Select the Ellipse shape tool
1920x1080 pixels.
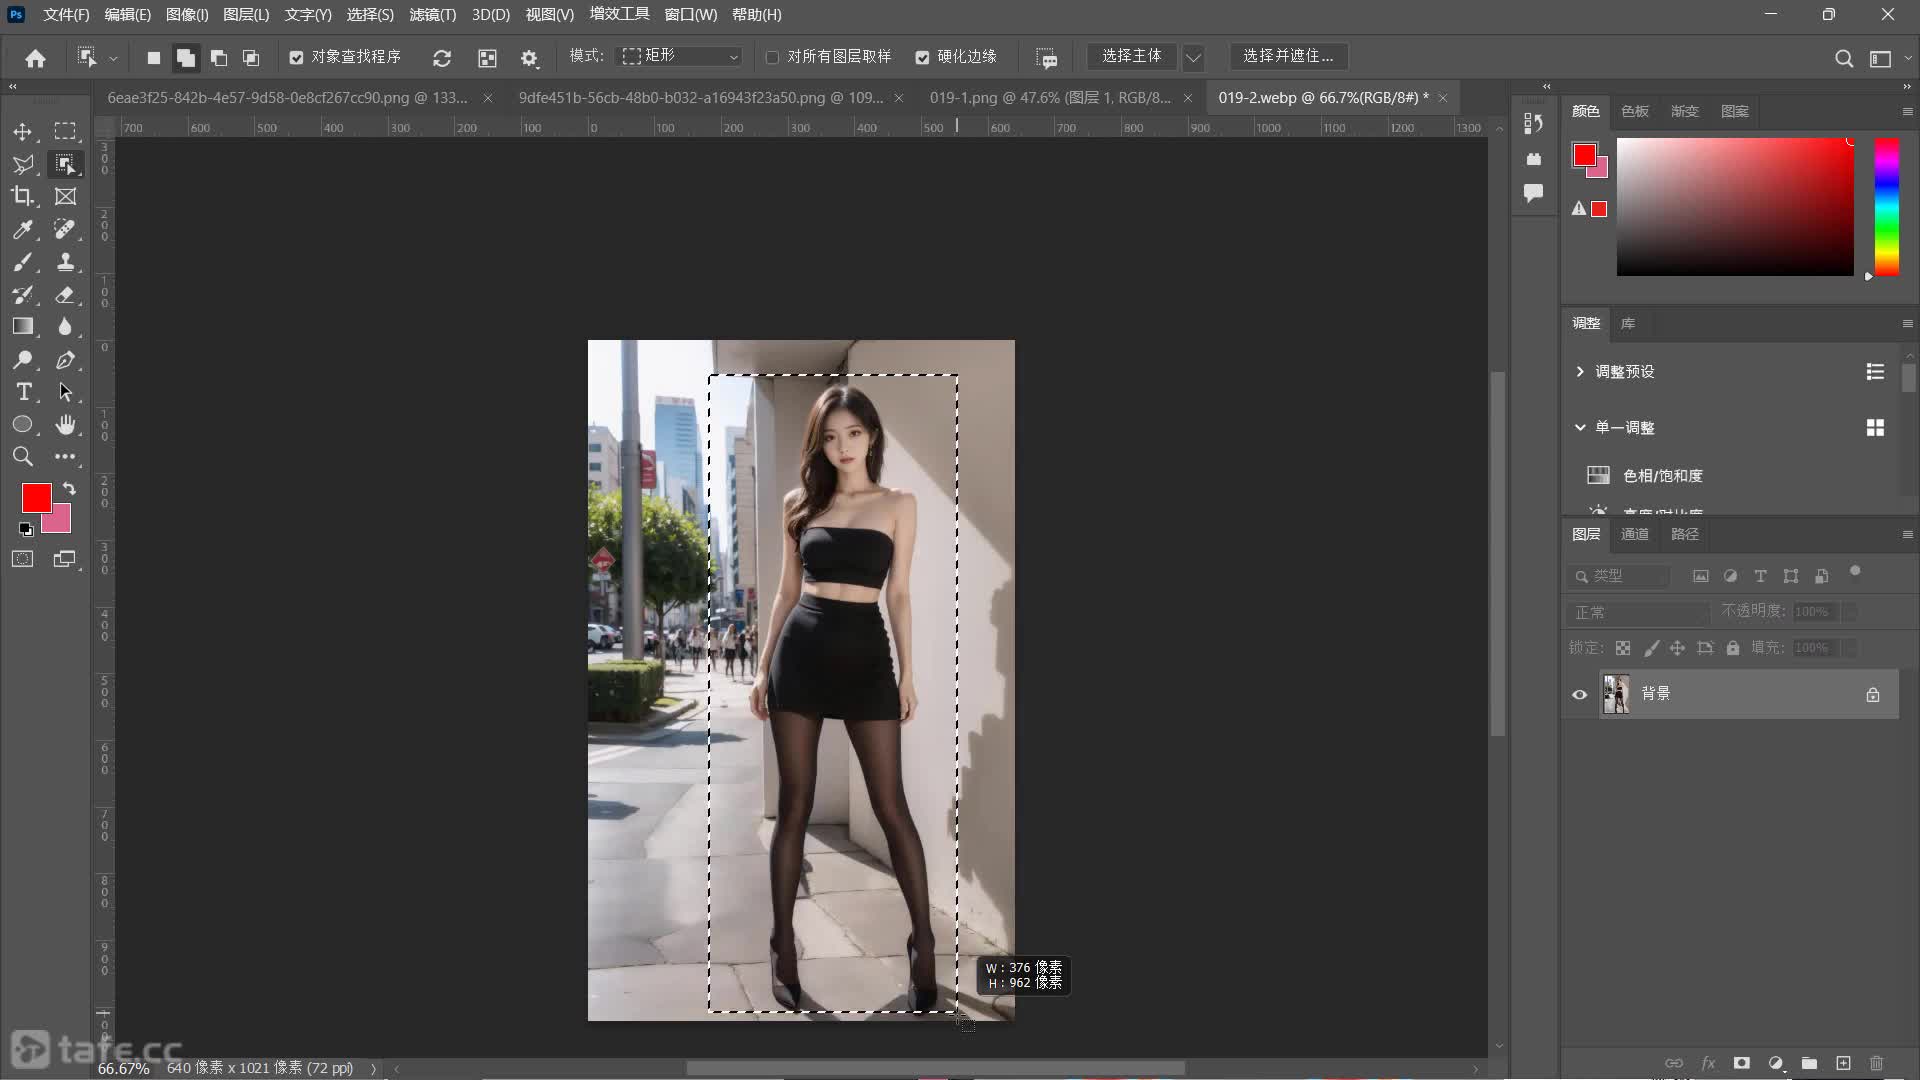(23, 425)
